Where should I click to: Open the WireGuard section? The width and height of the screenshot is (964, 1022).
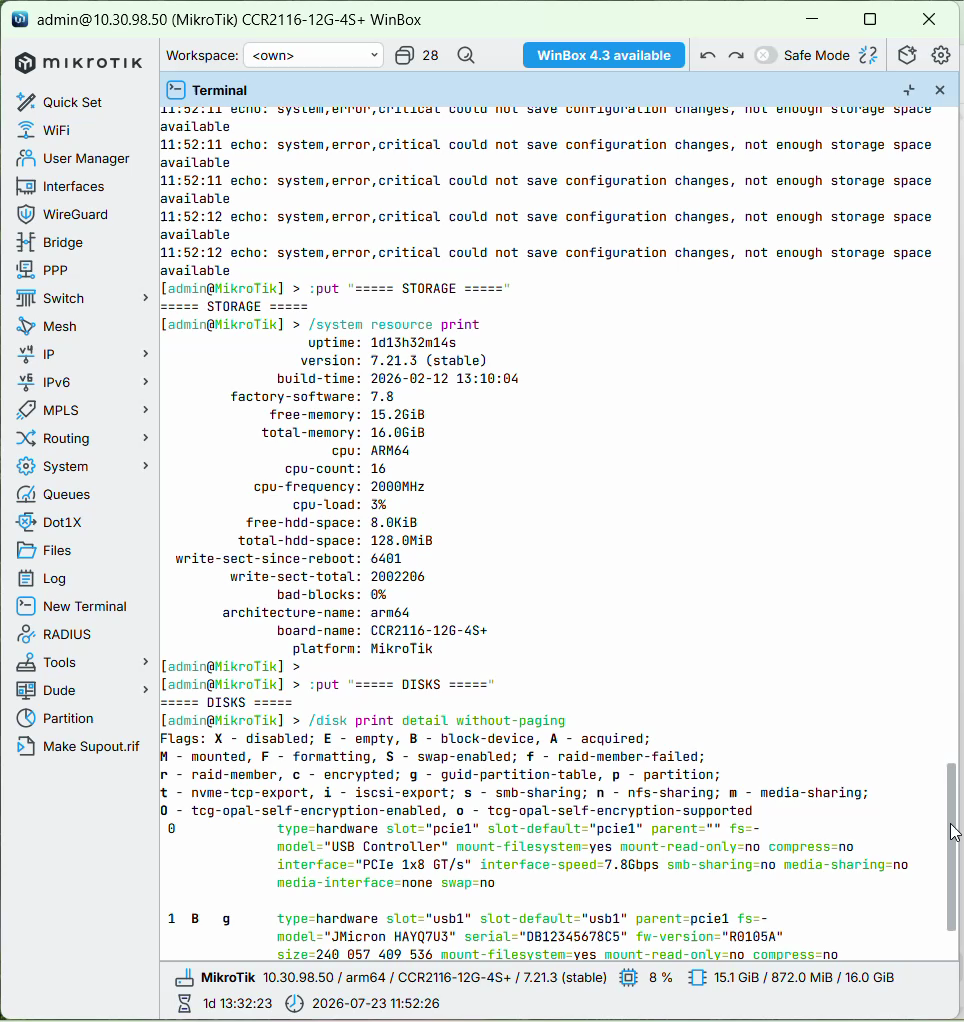pos(75,214)
